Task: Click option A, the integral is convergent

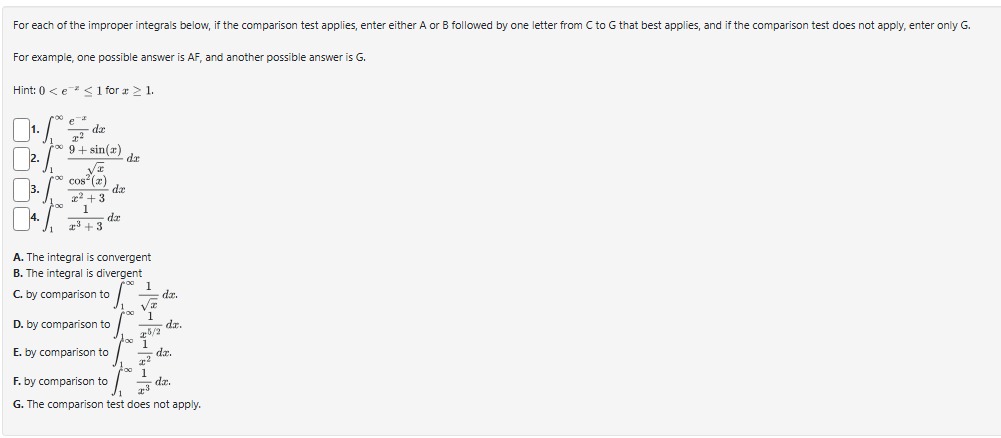Action: tap(82, 257)
